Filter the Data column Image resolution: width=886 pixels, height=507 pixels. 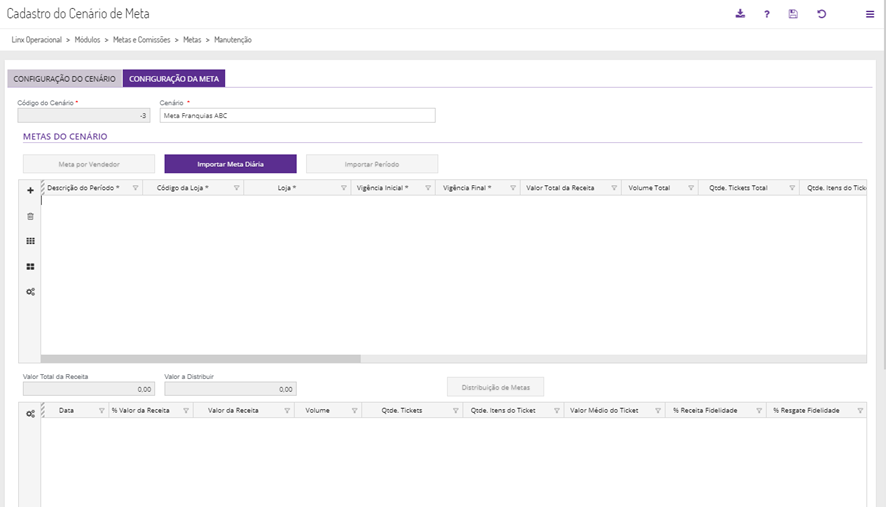pyautogui.click(x=102, y=411)
